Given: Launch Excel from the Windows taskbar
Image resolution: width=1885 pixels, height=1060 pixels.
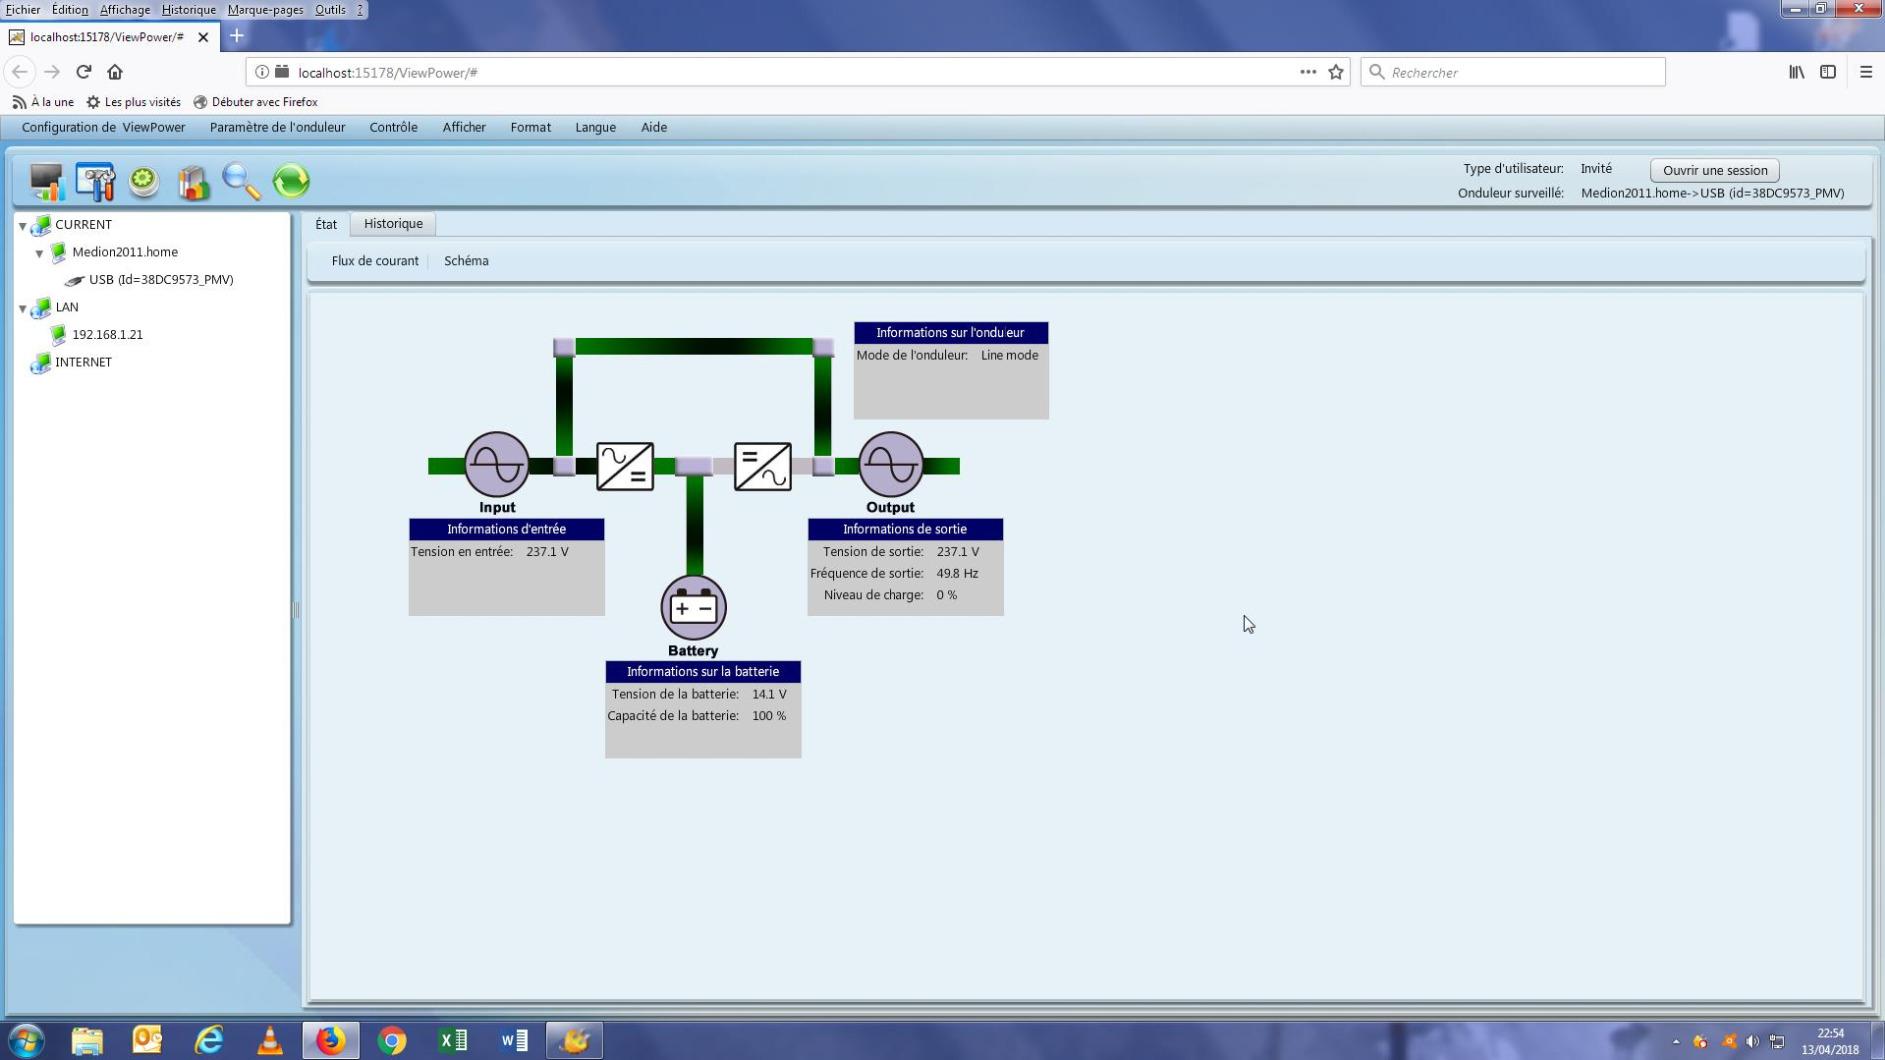Looking at the screenshot, I should click(453, 1040).
